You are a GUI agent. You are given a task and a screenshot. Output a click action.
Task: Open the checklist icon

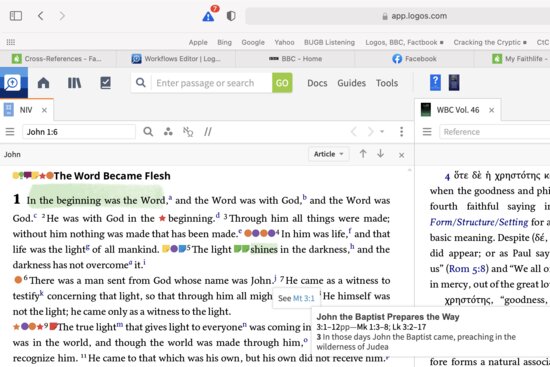coord(106,83)
